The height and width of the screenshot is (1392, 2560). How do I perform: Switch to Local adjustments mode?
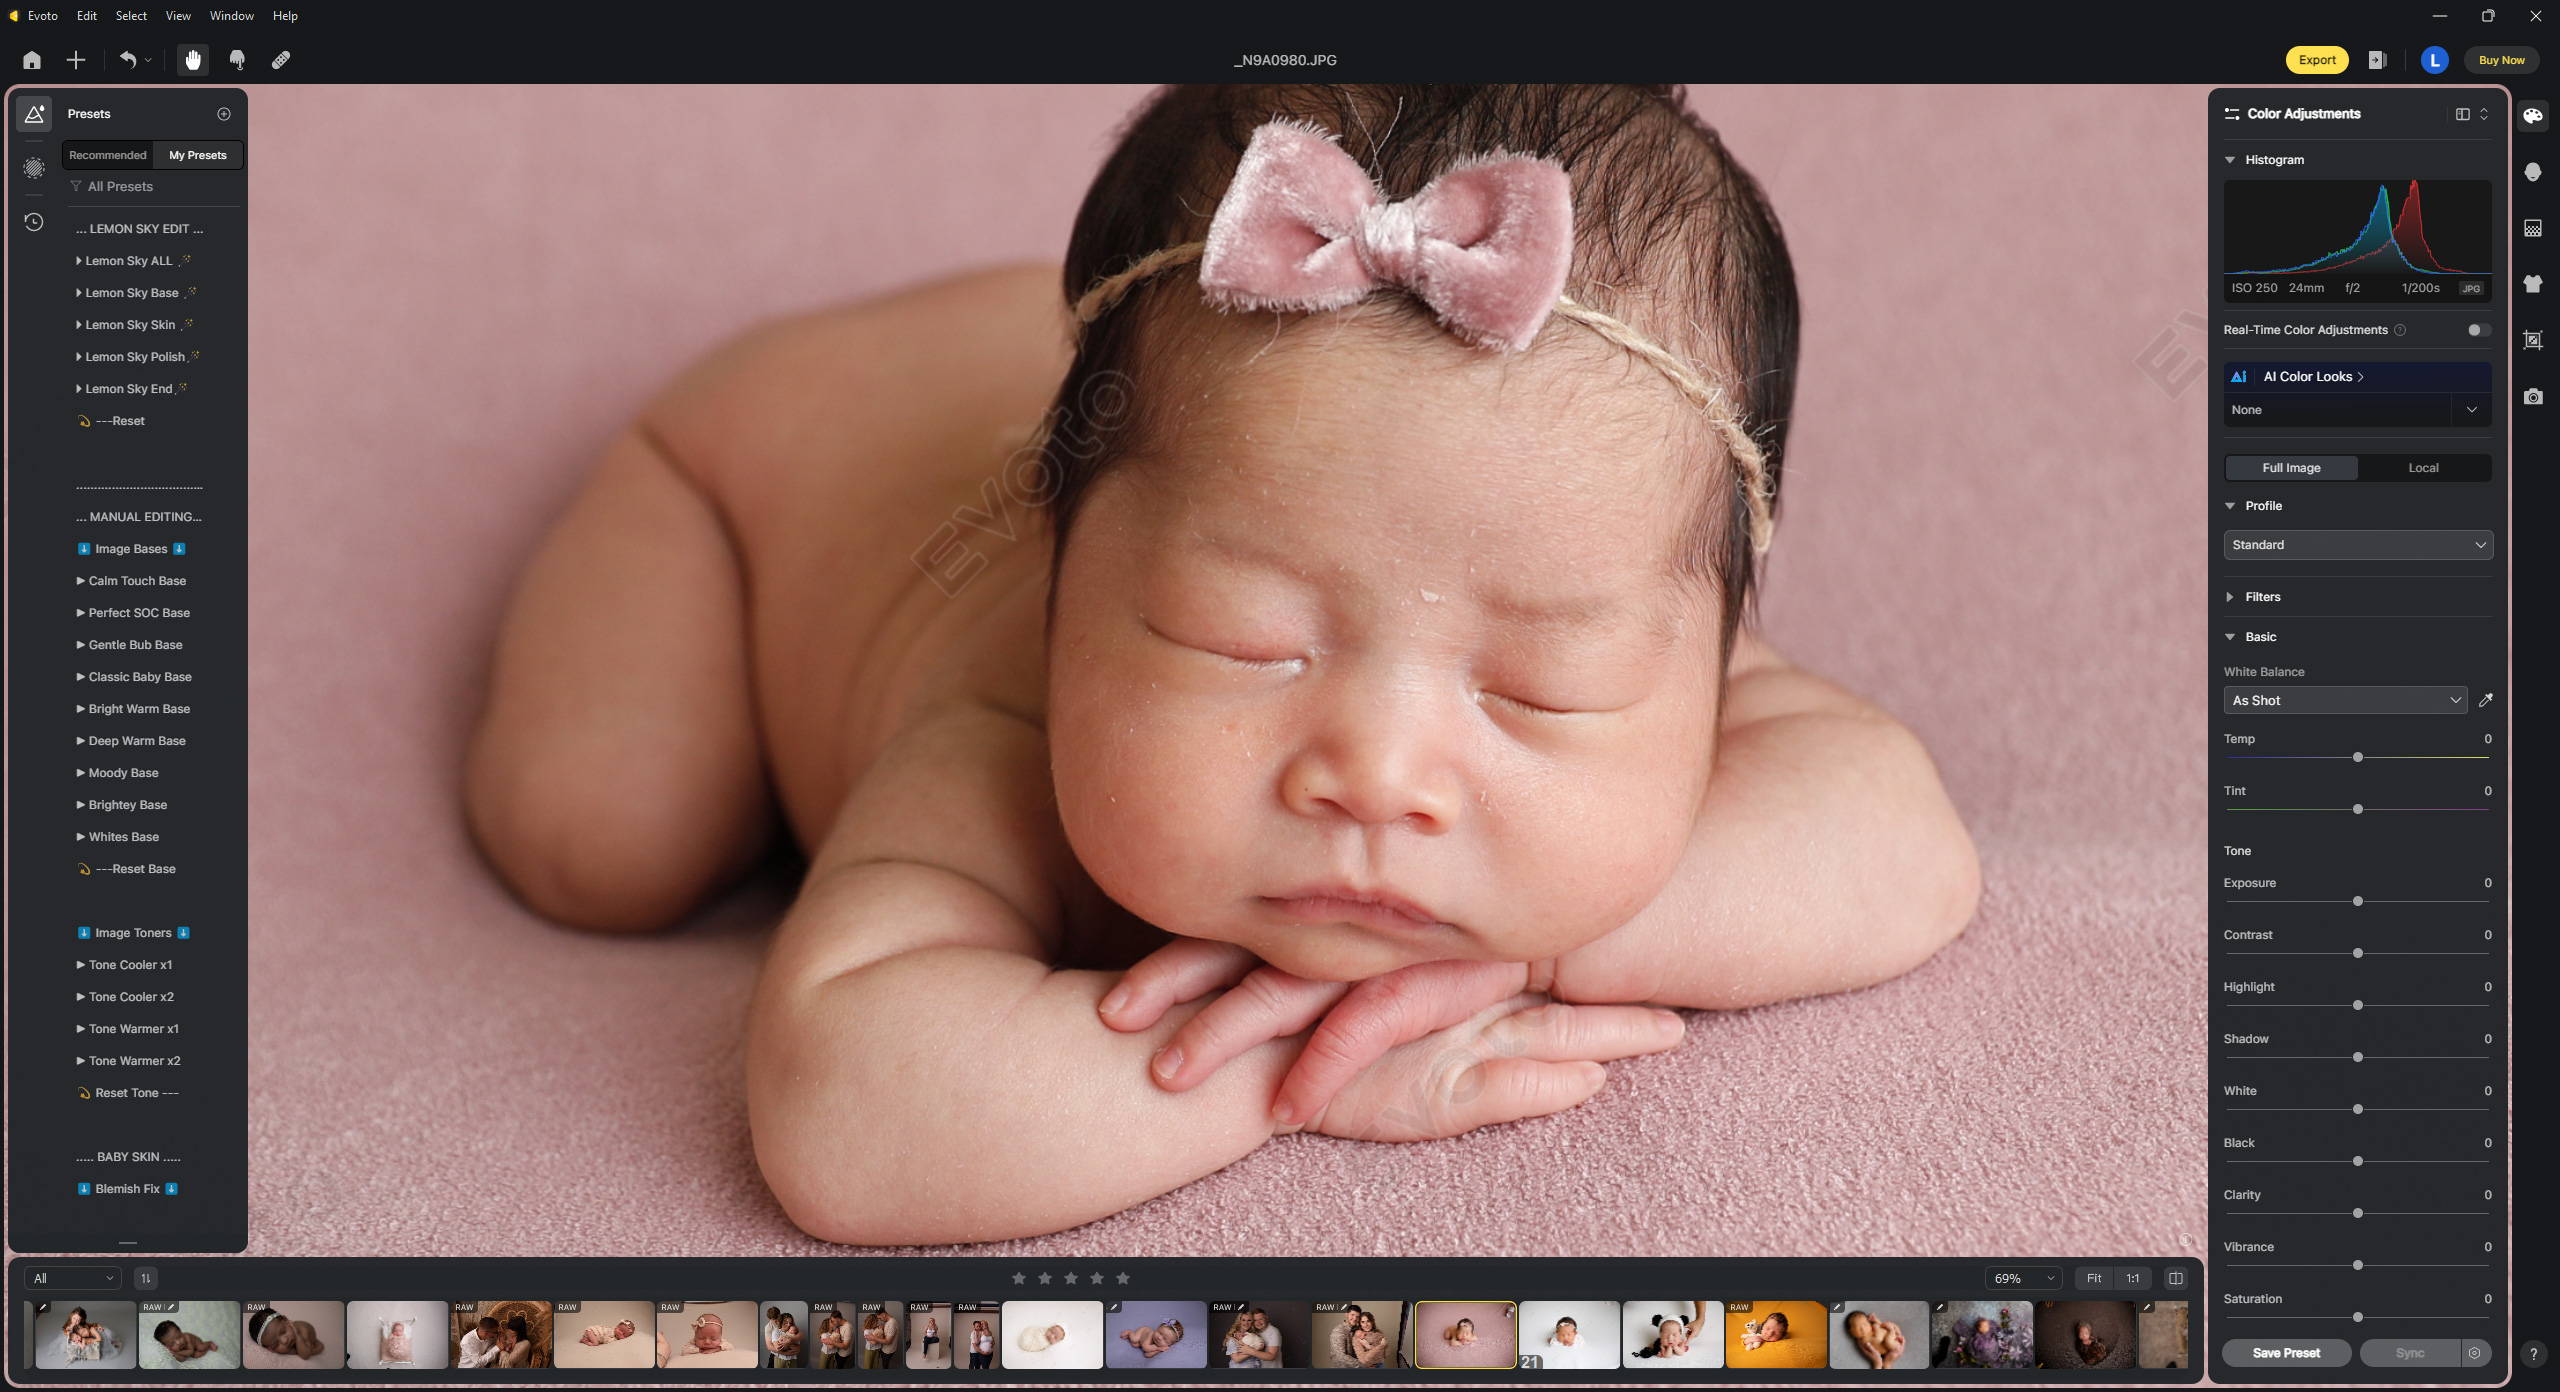click(x=2422, y=468)
